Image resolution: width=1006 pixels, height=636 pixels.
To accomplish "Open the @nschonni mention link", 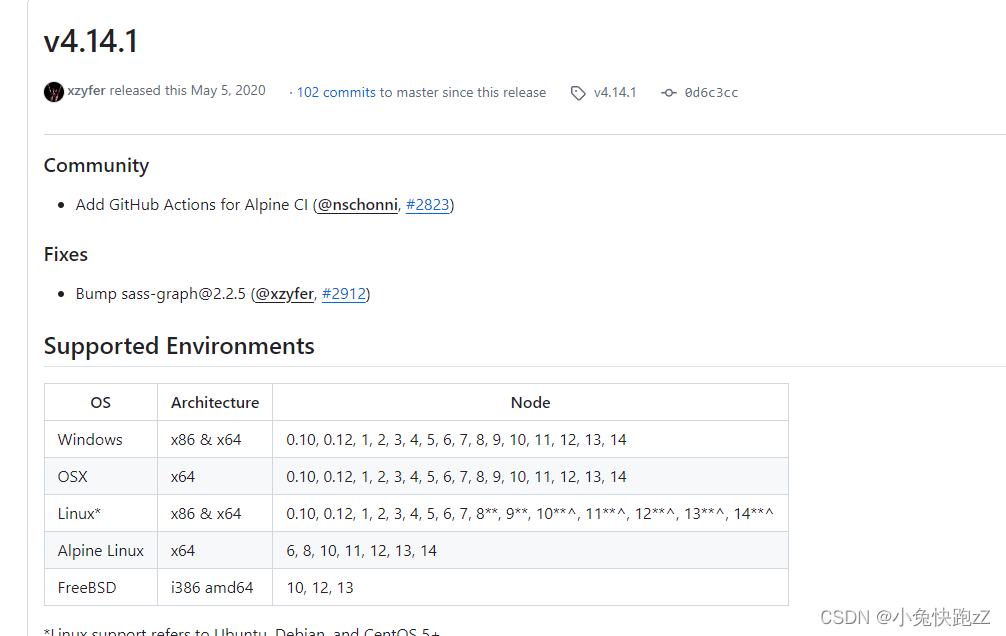I will [357, 205].
